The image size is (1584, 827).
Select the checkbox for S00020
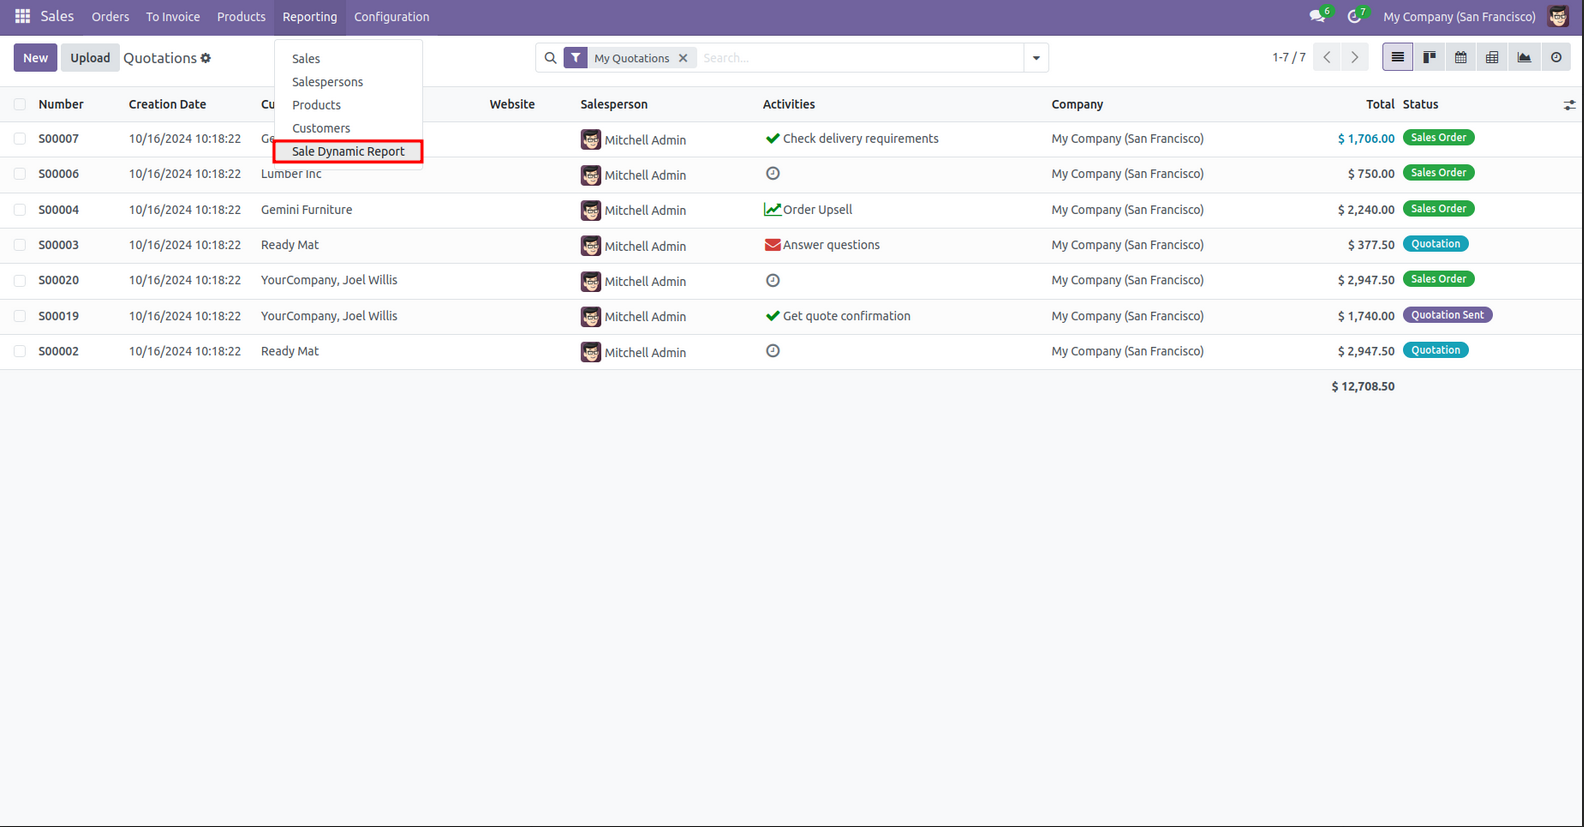[x=20, y=281]
